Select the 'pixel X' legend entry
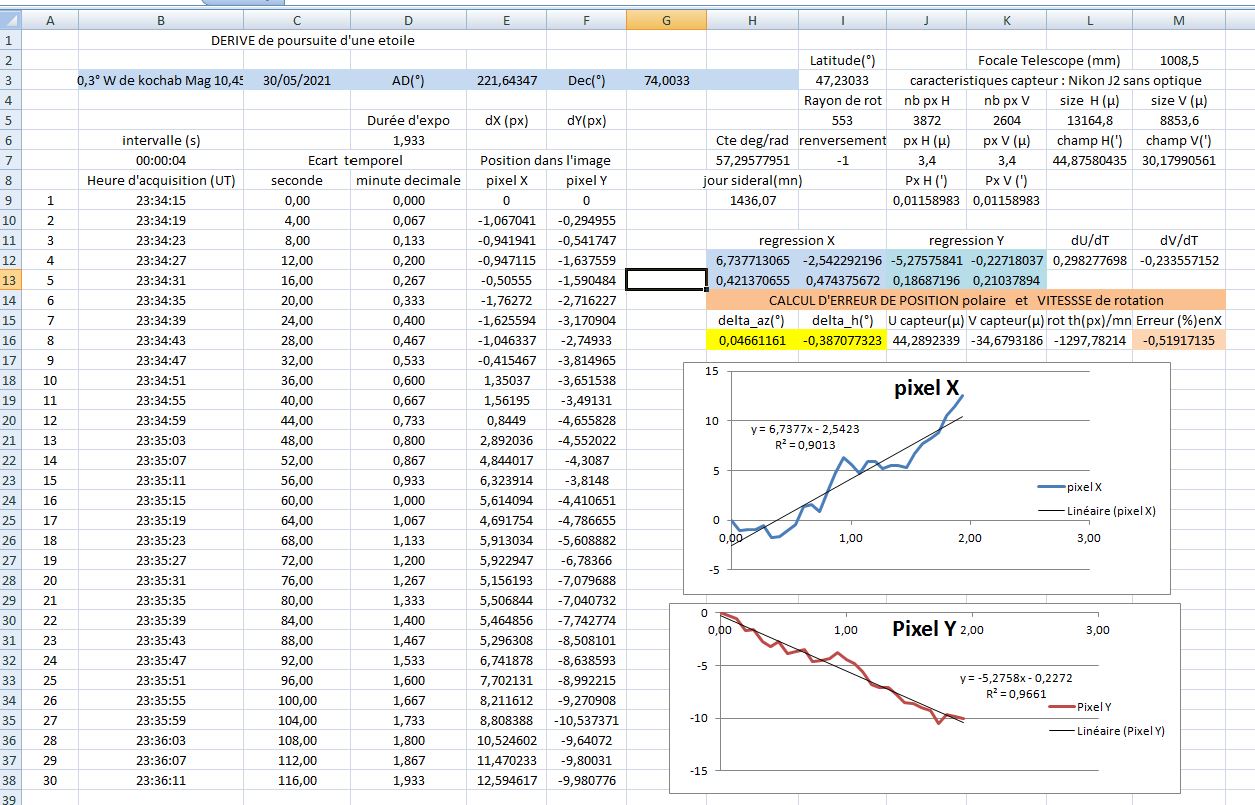 coord(1070,487)
